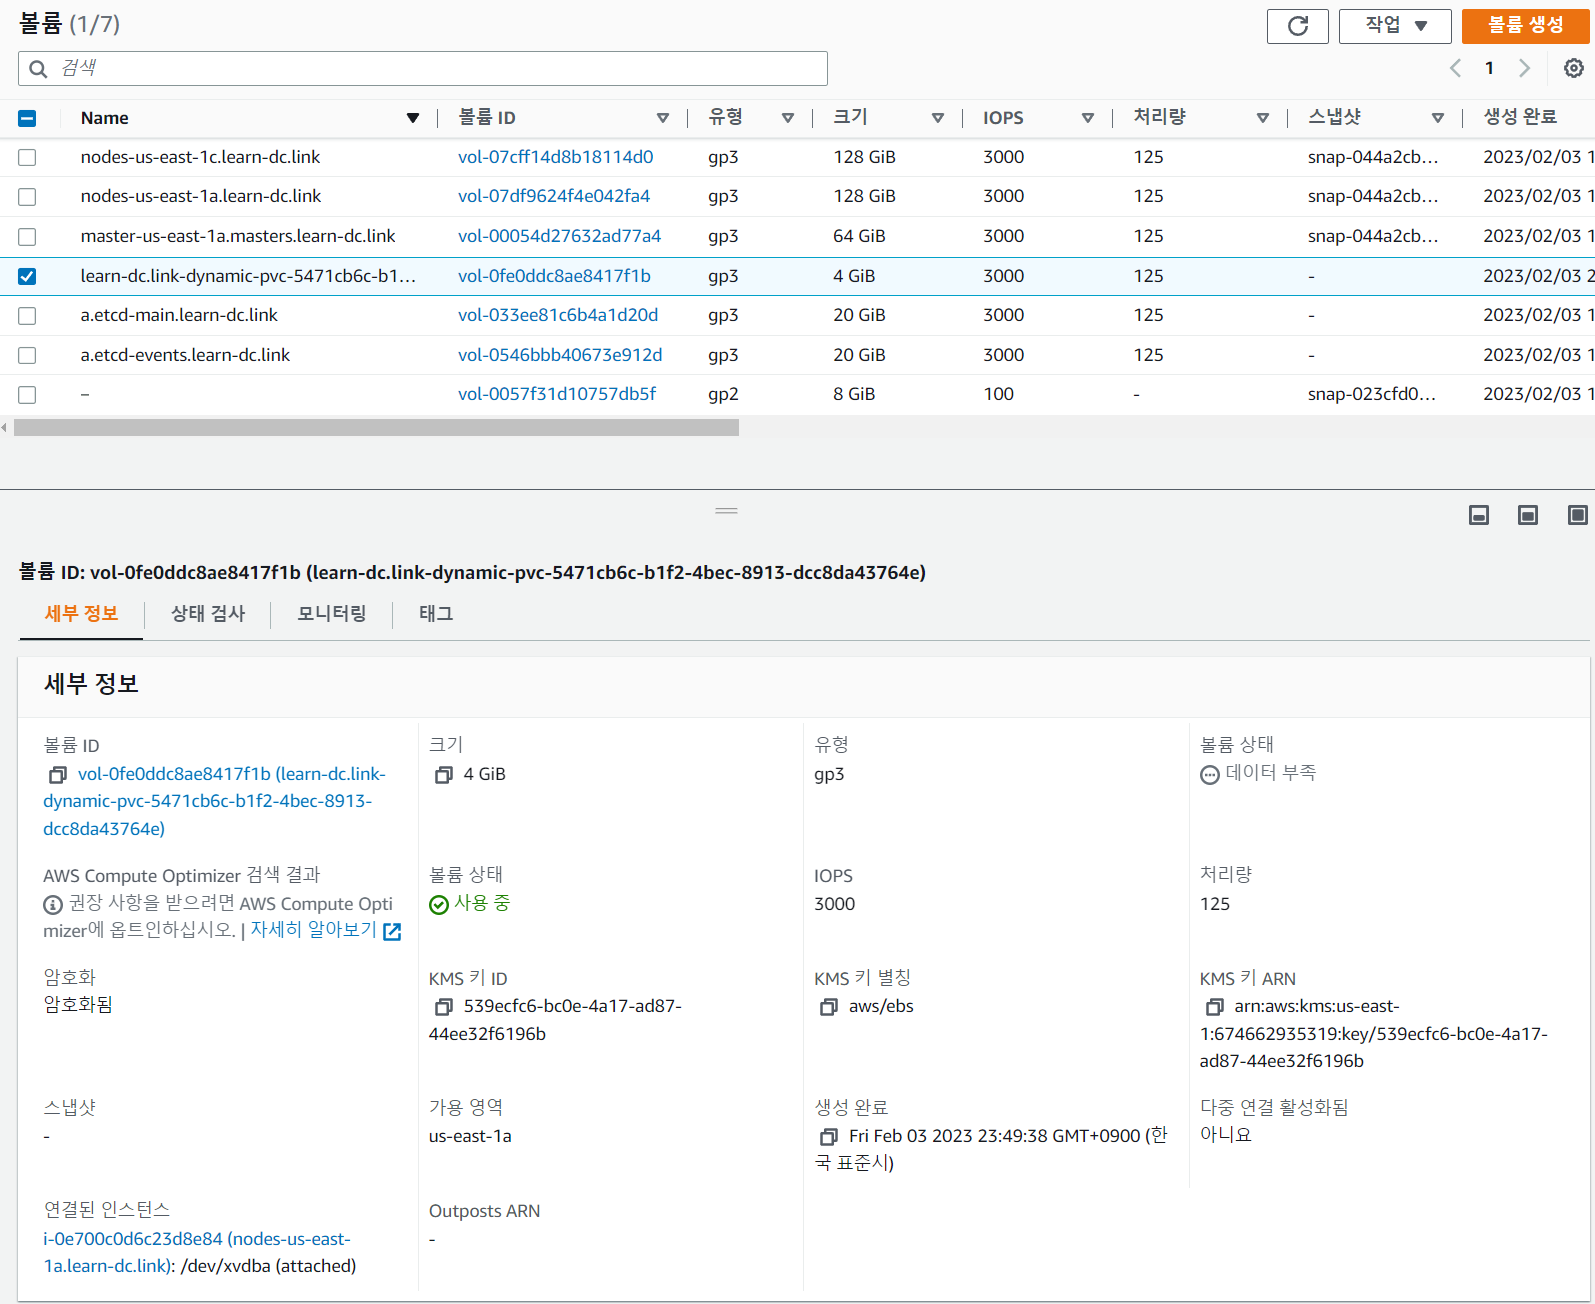Open table preferences gear icon
Screen dimensions: 1595x1304
[x=1573, y=68]
